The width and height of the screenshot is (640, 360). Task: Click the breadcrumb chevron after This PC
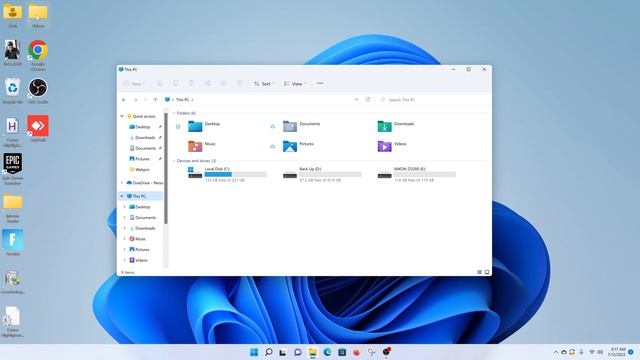193,100
